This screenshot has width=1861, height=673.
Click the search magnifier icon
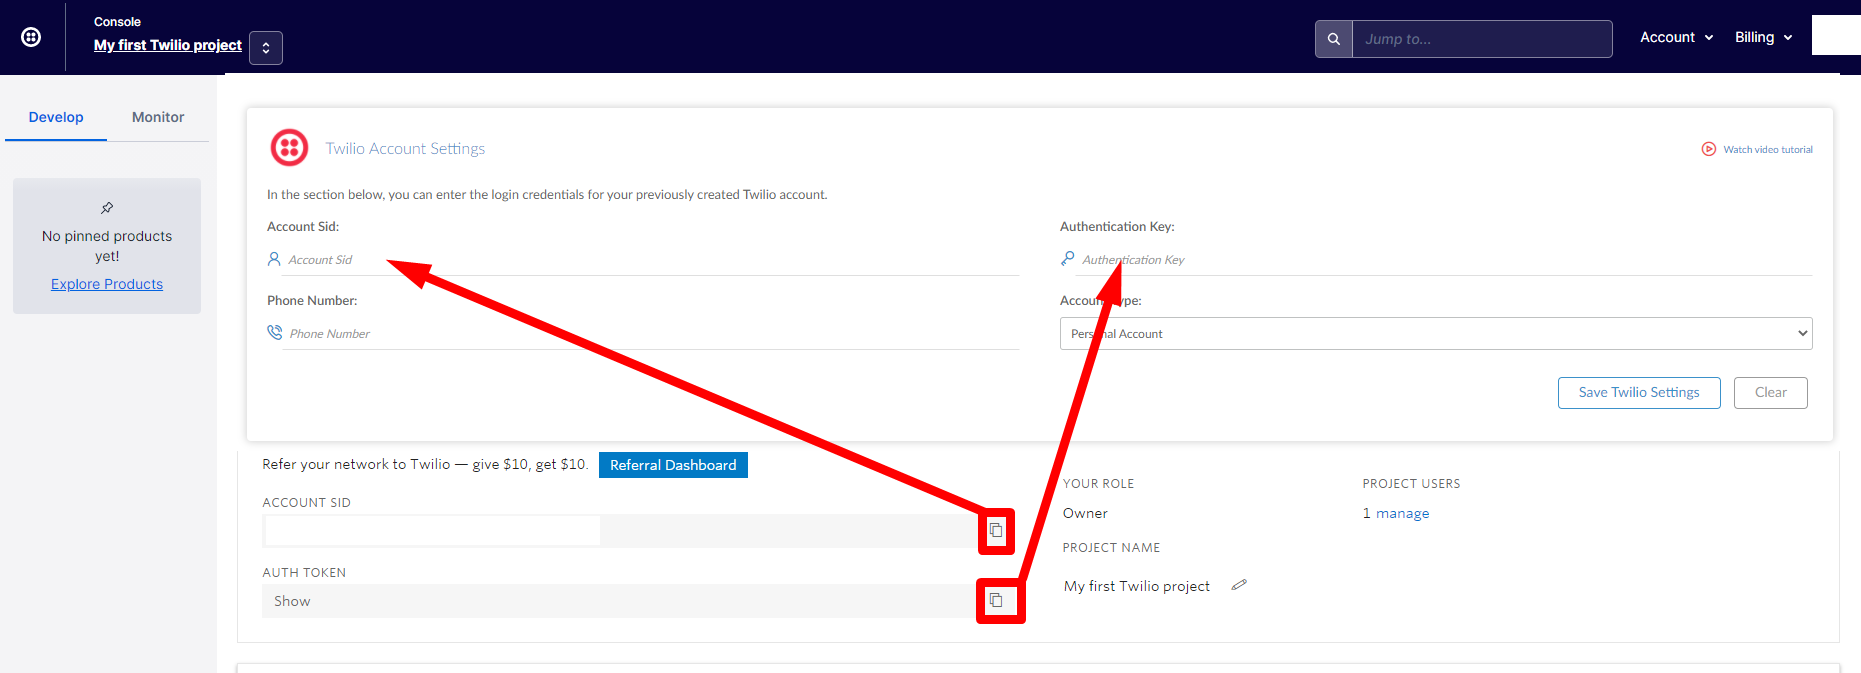[x=1334, y=39]
